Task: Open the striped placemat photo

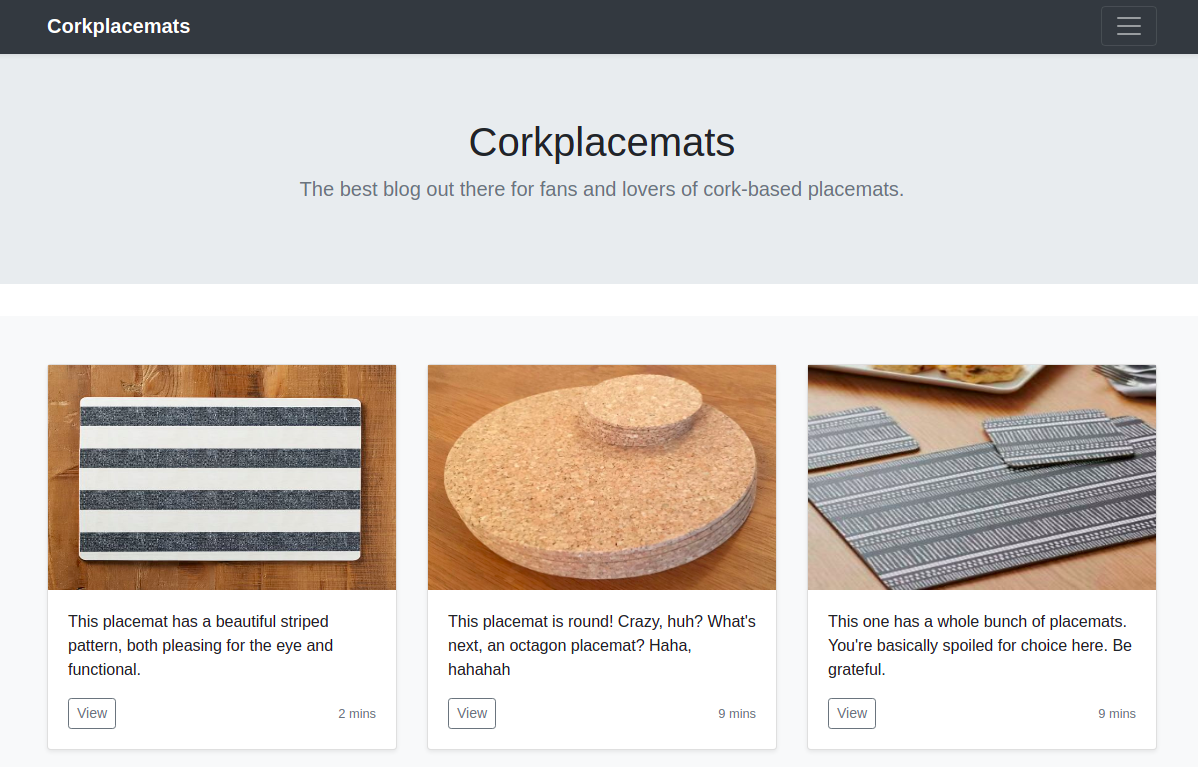Action: click(x=220, y=478)
